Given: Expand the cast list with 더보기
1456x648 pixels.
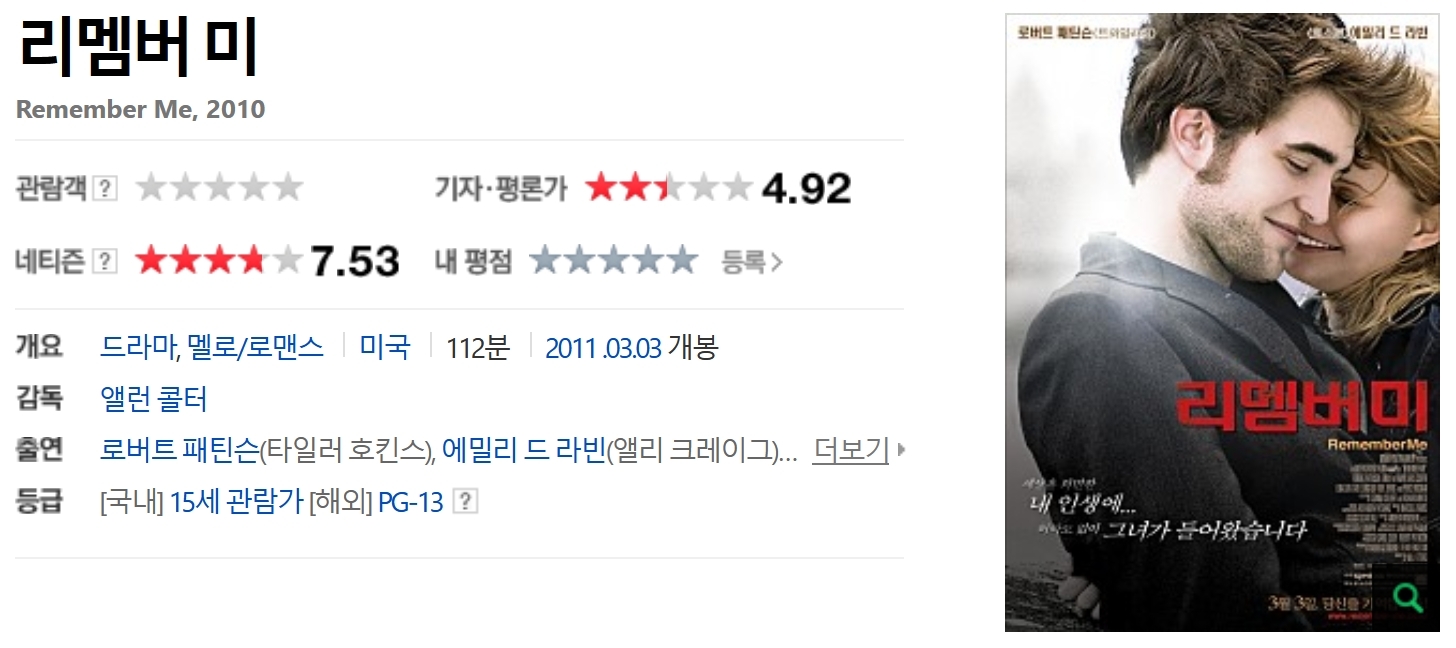Looking at the screenshot, I should pyautogui.click(x=850, y=451).
